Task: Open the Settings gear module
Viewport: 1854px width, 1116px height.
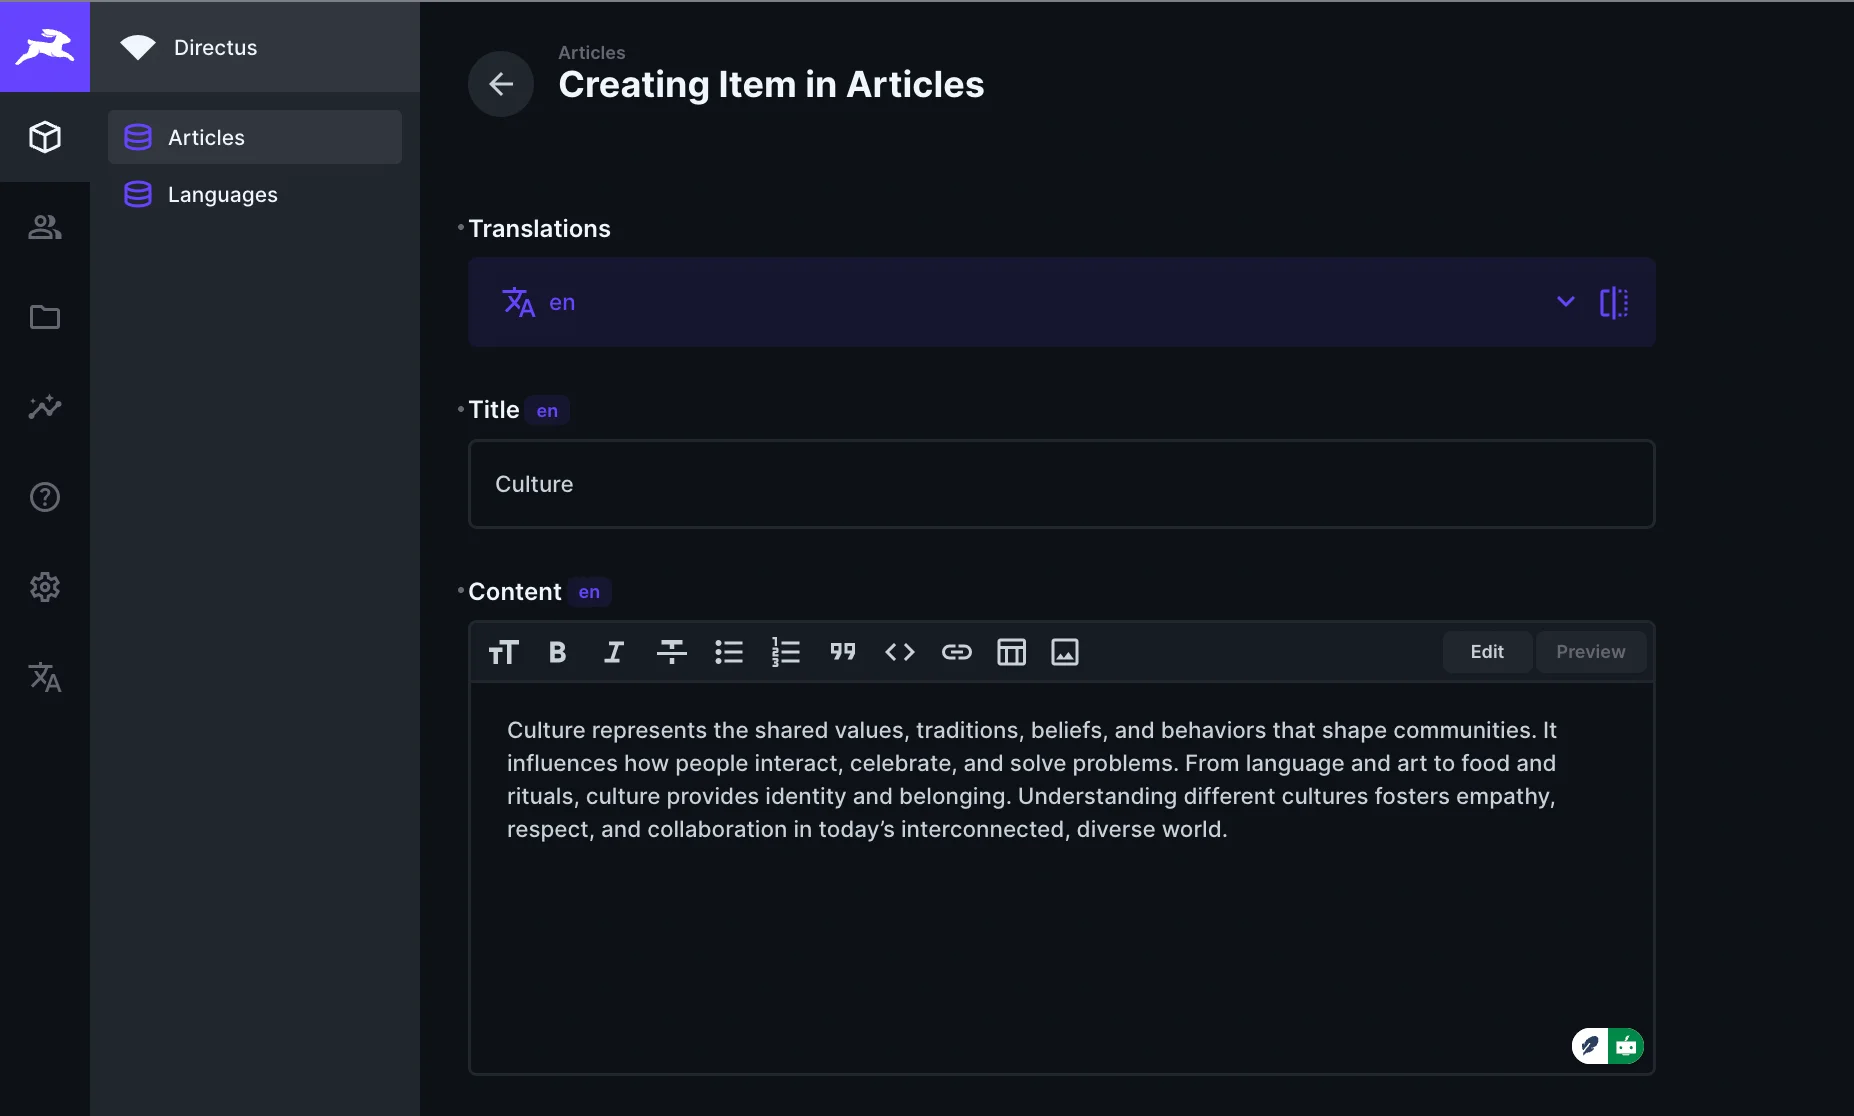Action: (x=45, y=587)
